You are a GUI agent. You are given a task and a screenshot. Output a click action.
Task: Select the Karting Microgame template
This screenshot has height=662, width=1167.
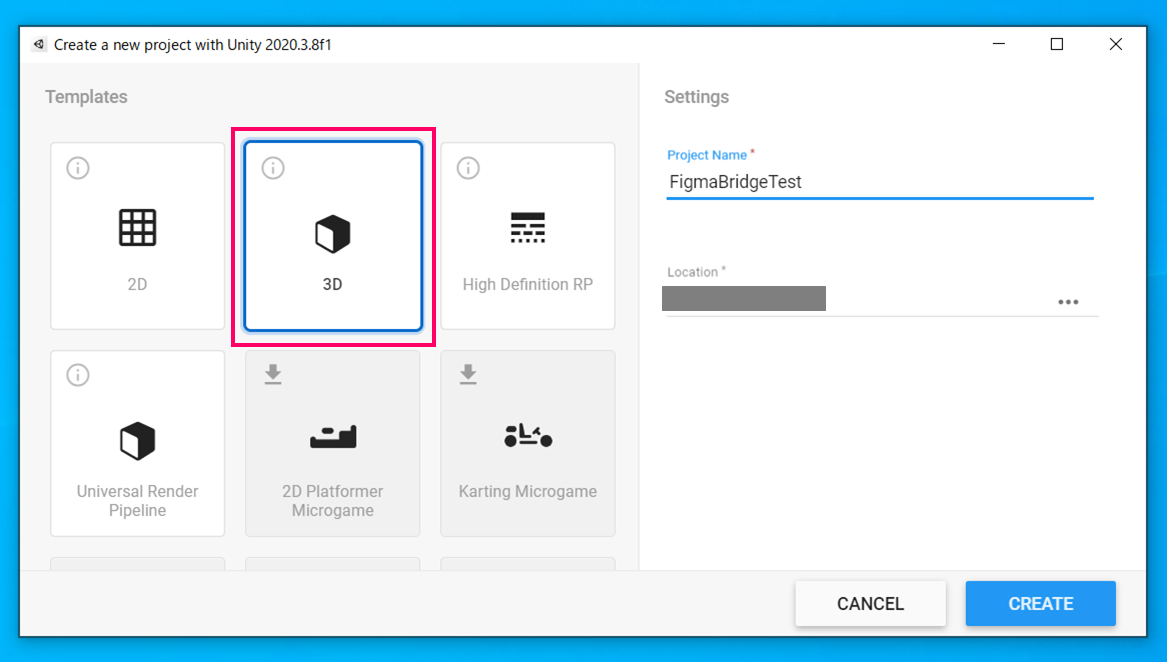coord(528,443)
